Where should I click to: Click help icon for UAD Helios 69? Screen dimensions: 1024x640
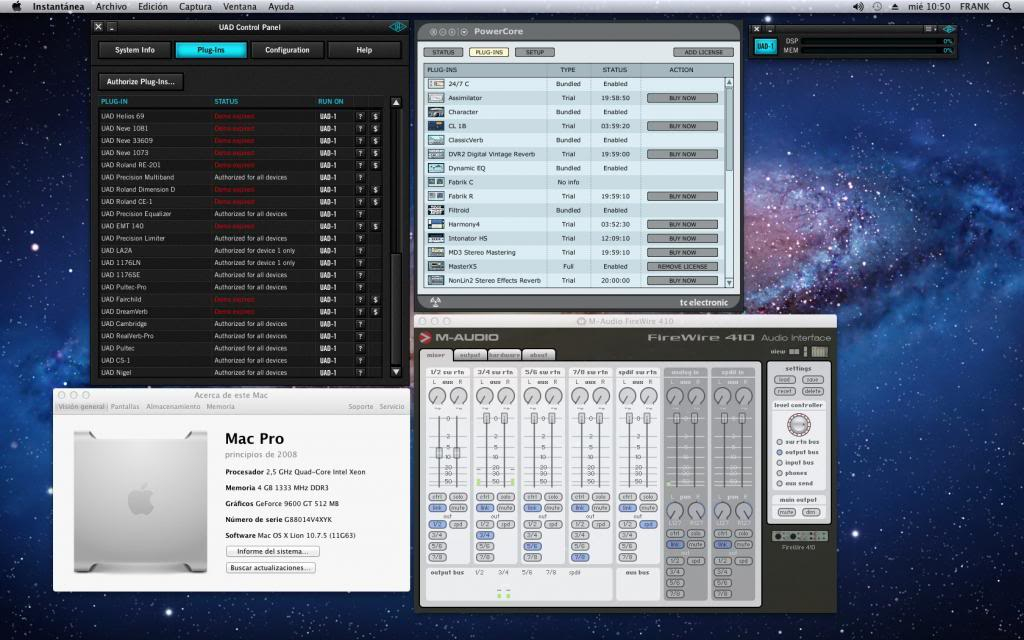point(359,116)
